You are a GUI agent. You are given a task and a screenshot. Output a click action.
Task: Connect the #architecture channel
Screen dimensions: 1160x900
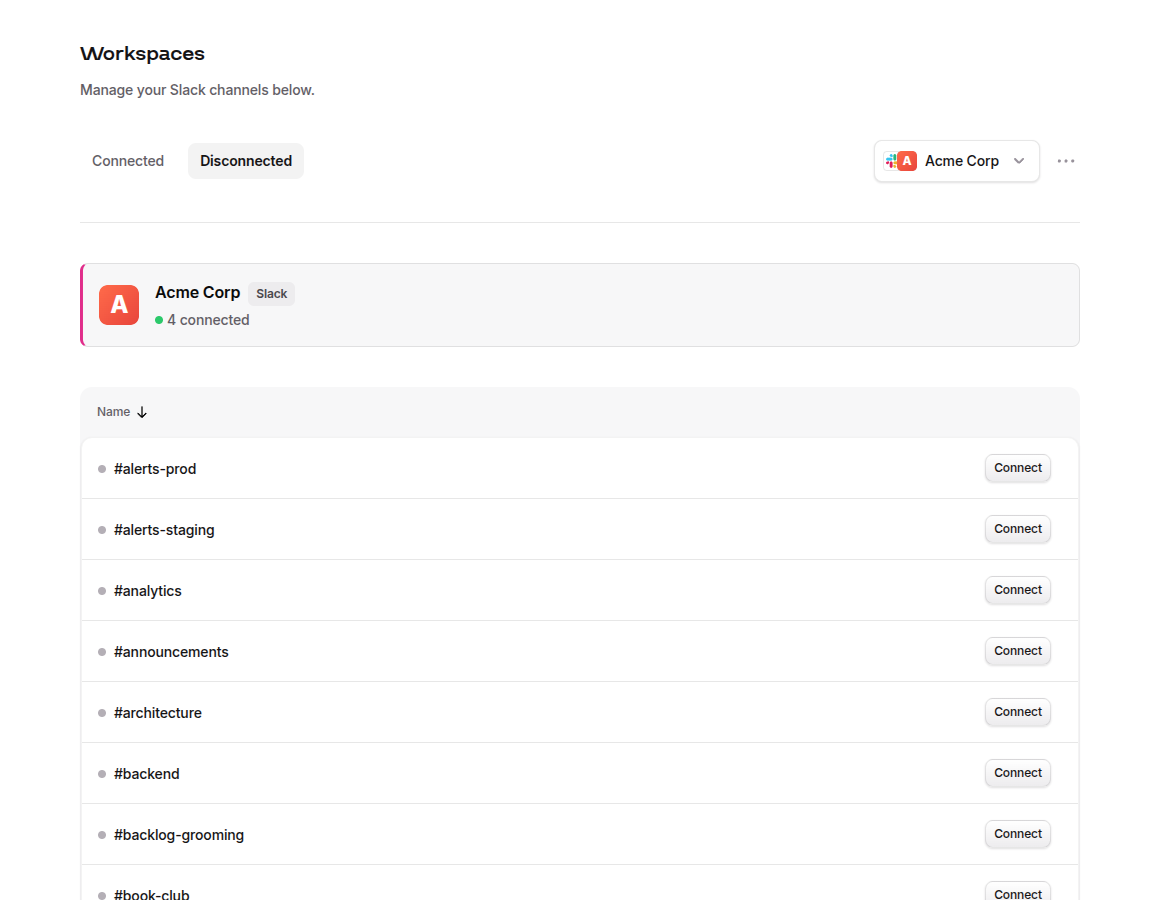[x=1017, y=712]
